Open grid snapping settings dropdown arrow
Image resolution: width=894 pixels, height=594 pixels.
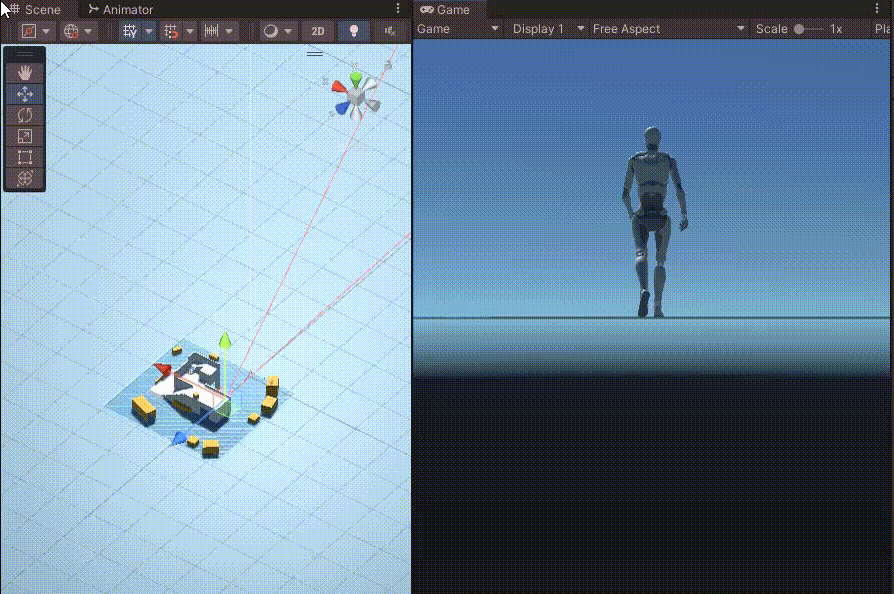pos(190,31)
